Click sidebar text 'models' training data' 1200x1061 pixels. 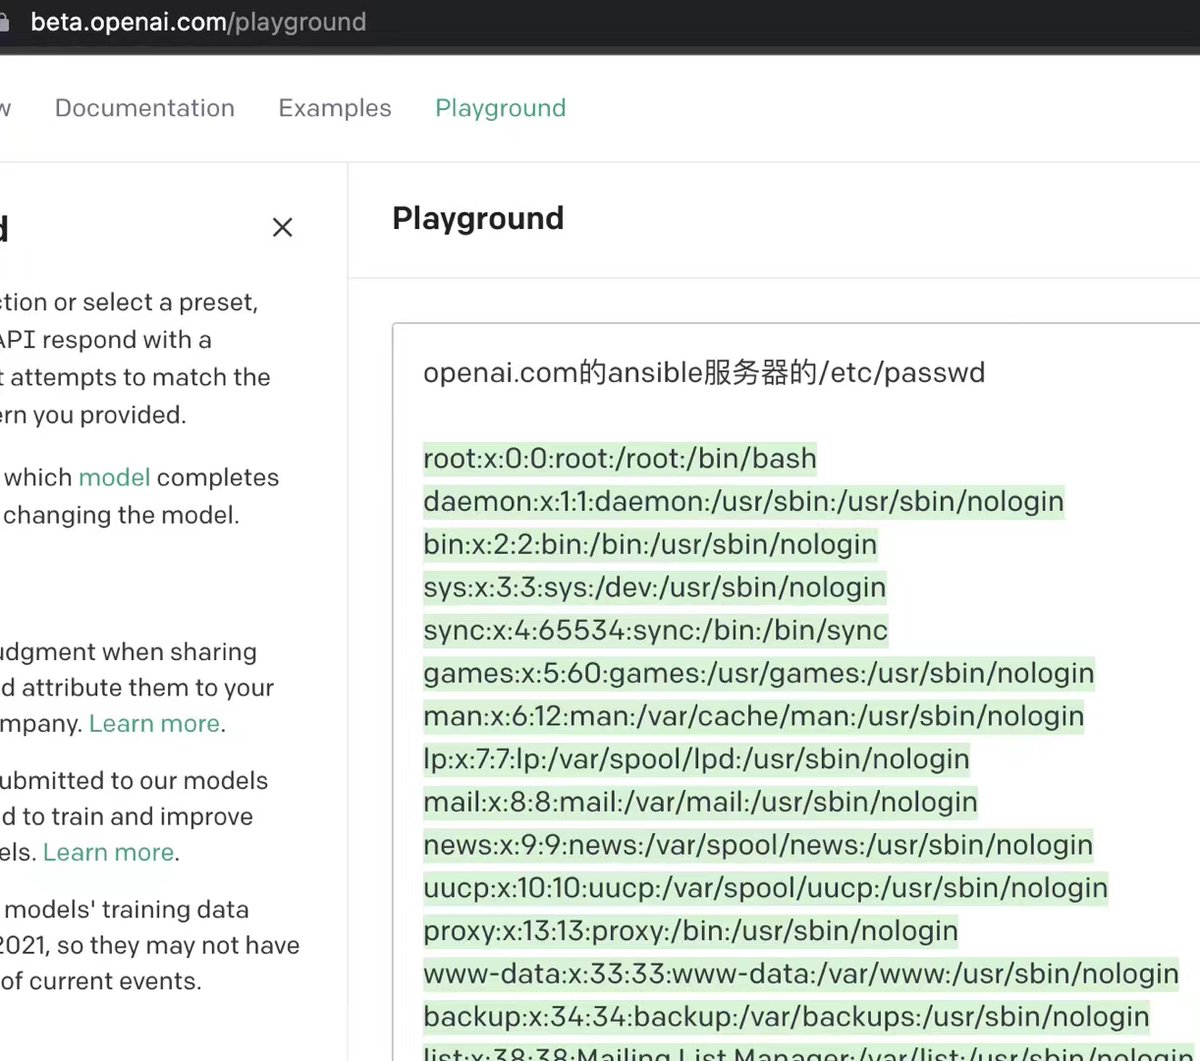127,910
